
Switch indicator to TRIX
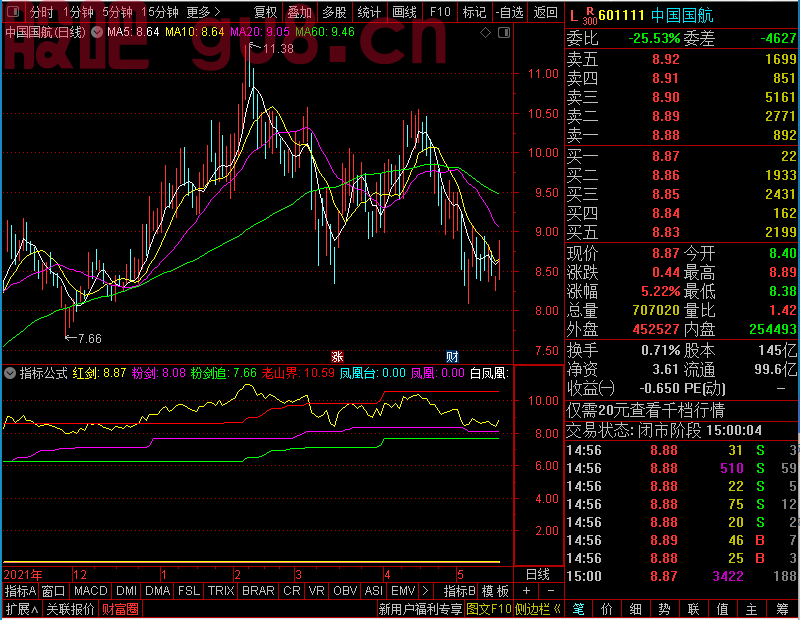click(221, 591)
